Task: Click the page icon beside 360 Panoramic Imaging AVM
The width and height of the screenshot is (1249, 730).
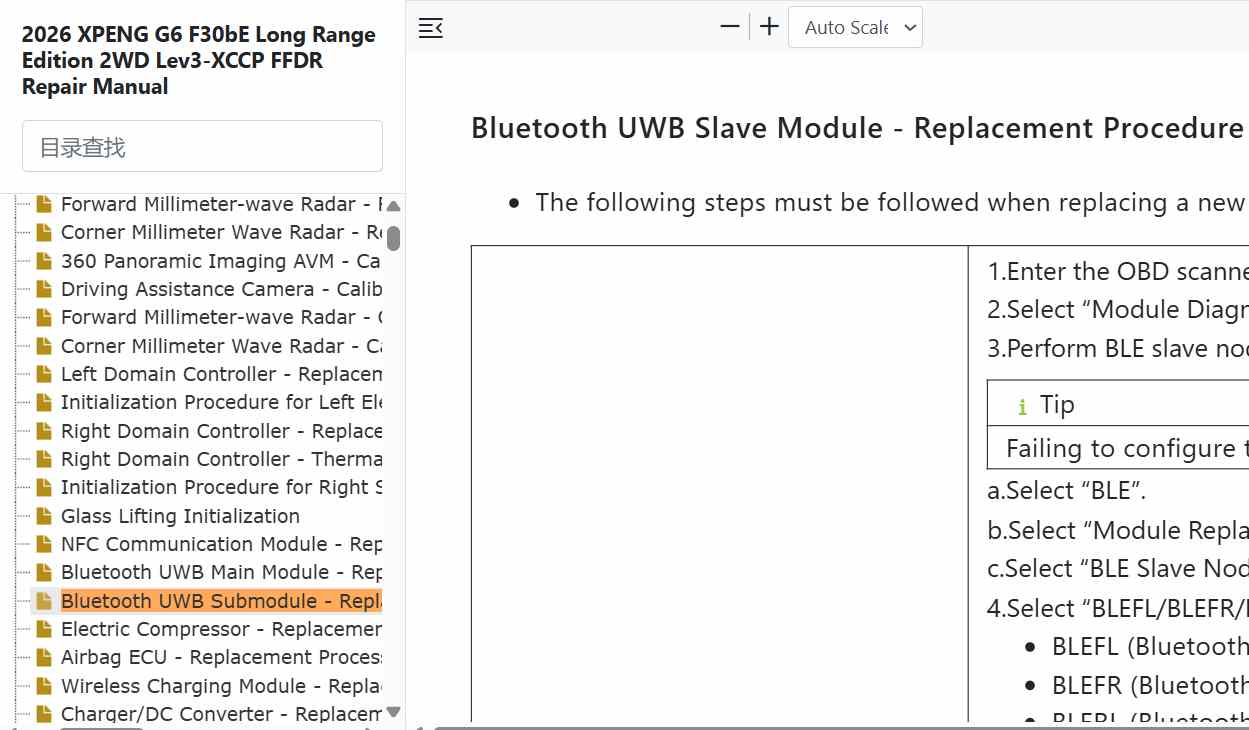Action: coord(43,261)
